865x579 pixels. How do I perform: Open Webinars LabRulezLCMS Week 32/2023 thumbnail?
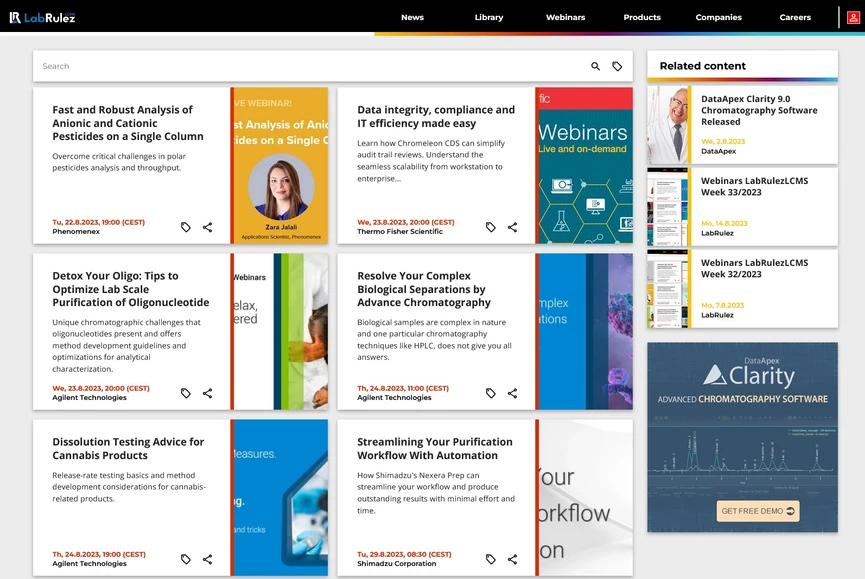tap(667, 289)
